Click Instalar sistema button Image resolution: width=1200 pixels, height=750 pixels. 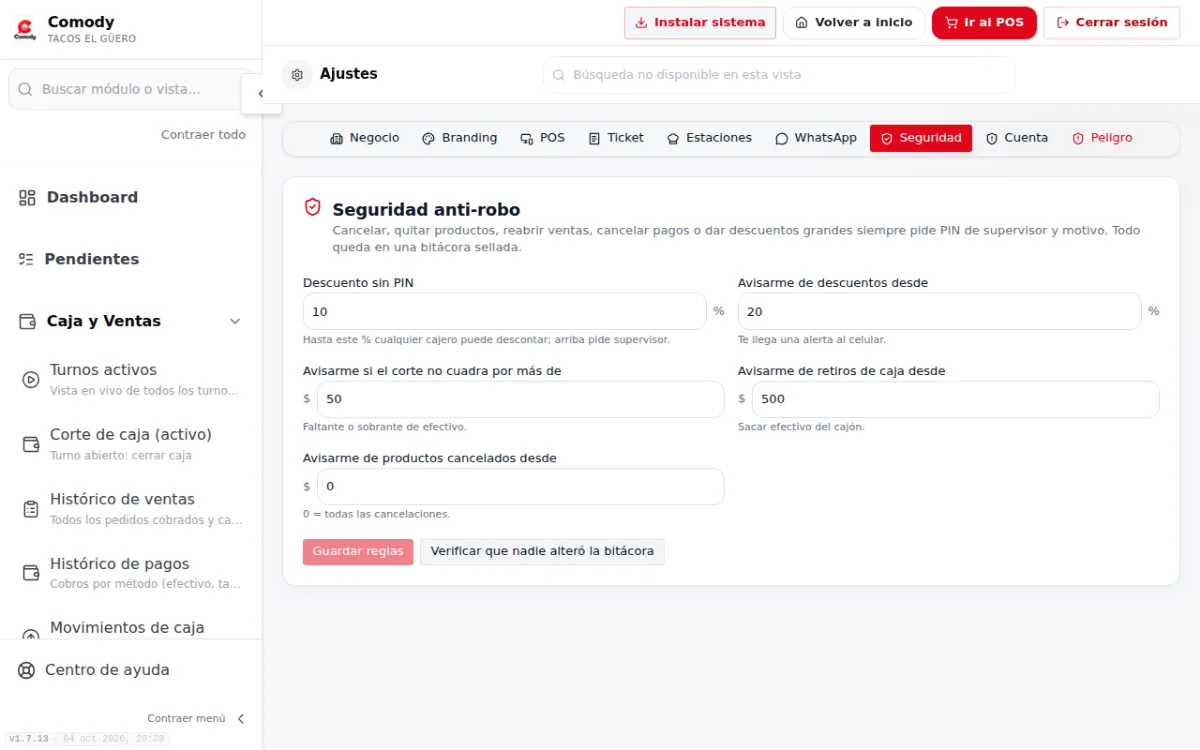tap(700, 23)
